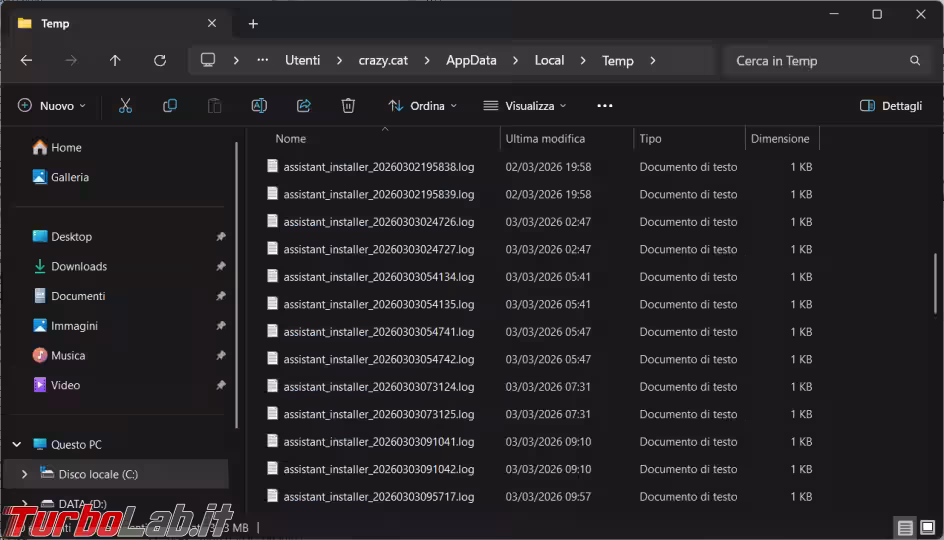Viewport: 944px width, 540px height.
Task: Refresh the current folder view
Action: 160,61
